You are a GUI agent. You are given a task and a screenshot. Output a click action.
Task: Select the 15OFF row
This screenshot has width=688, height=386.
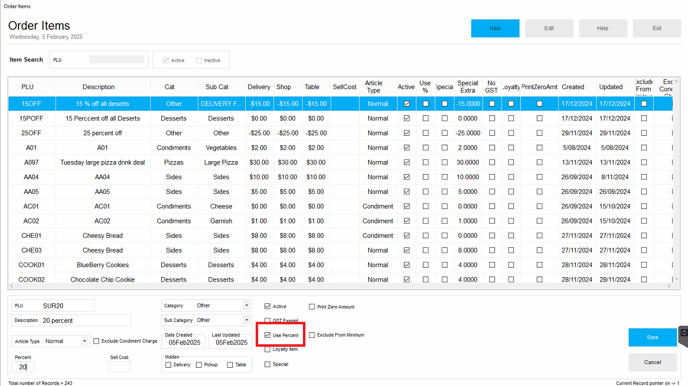point(340,104)
